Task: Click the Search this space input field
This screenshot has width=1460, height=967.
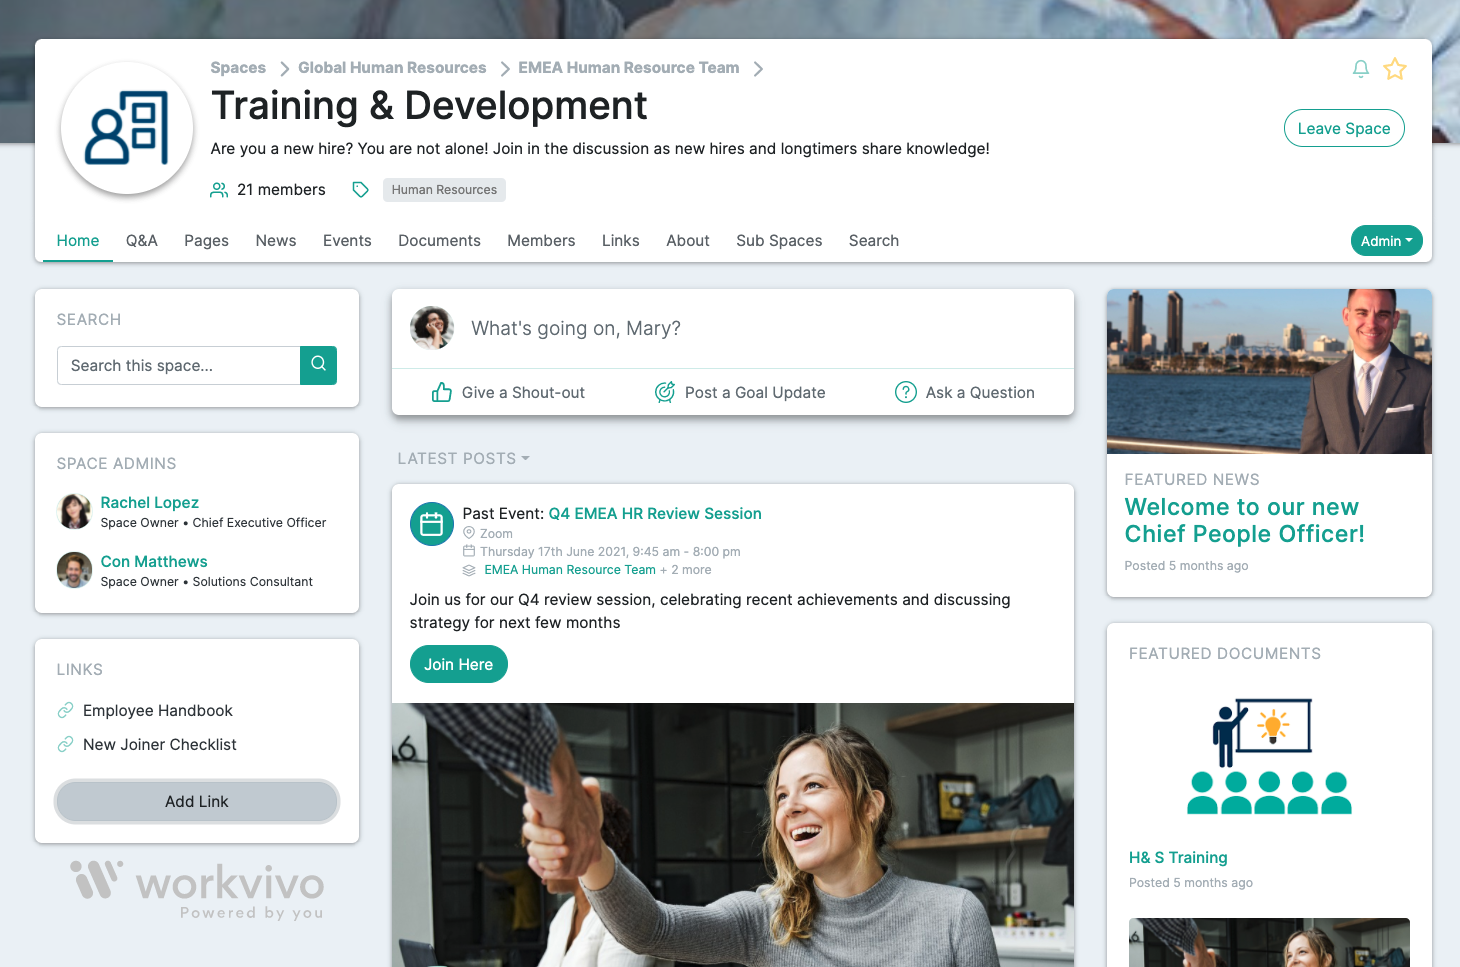Action: (179, 365)
